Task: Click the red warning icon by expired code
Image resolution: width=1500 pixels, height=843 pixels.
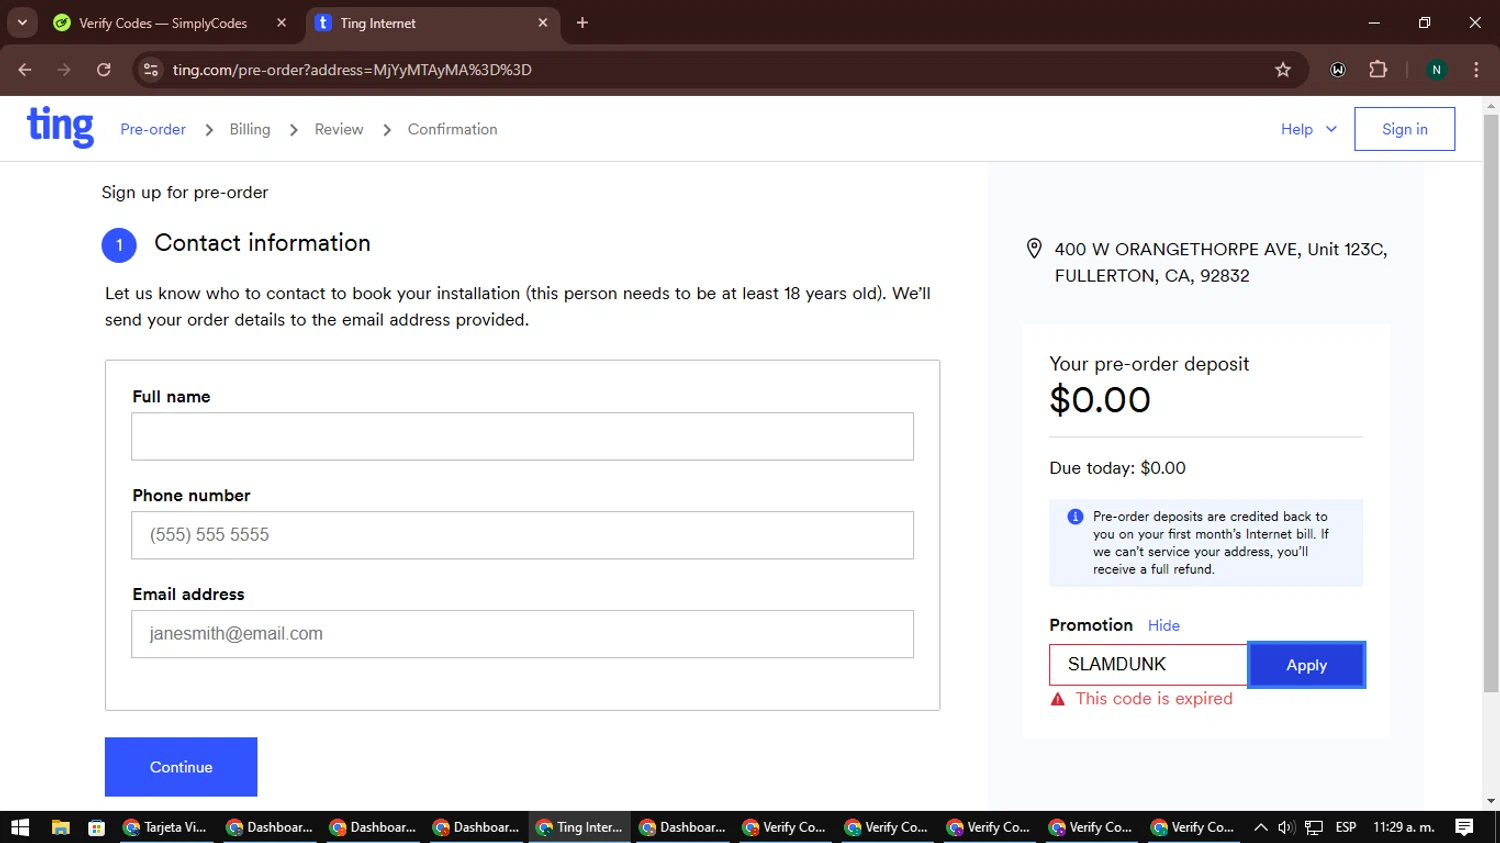Action: pos(1058,699)
